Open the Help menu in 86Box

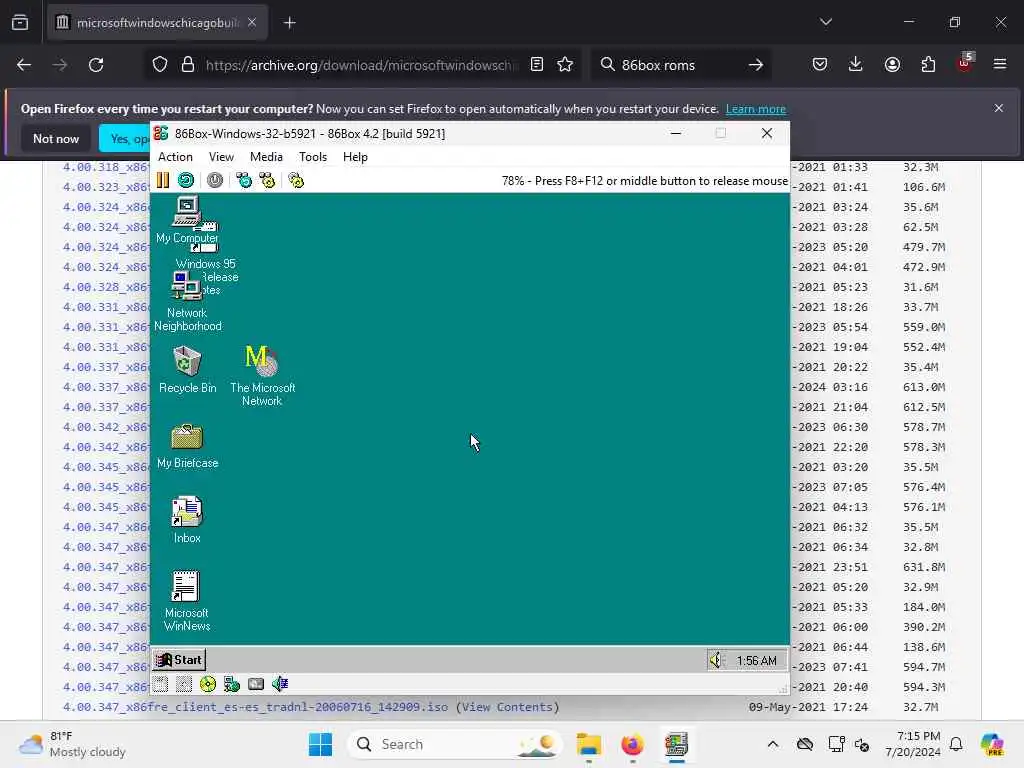pos(355,157)
